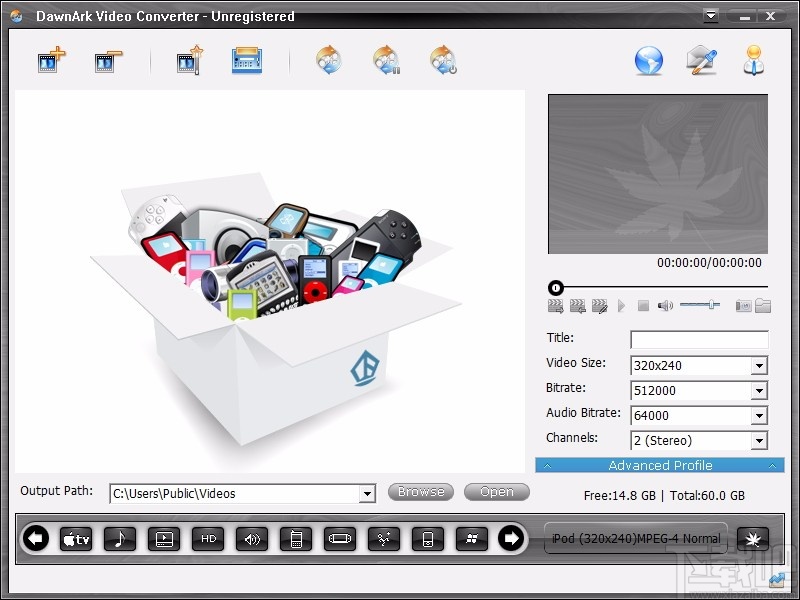Click the Browse button for output path
Screen dimensions: 800x600
click(x=420, y=492)
